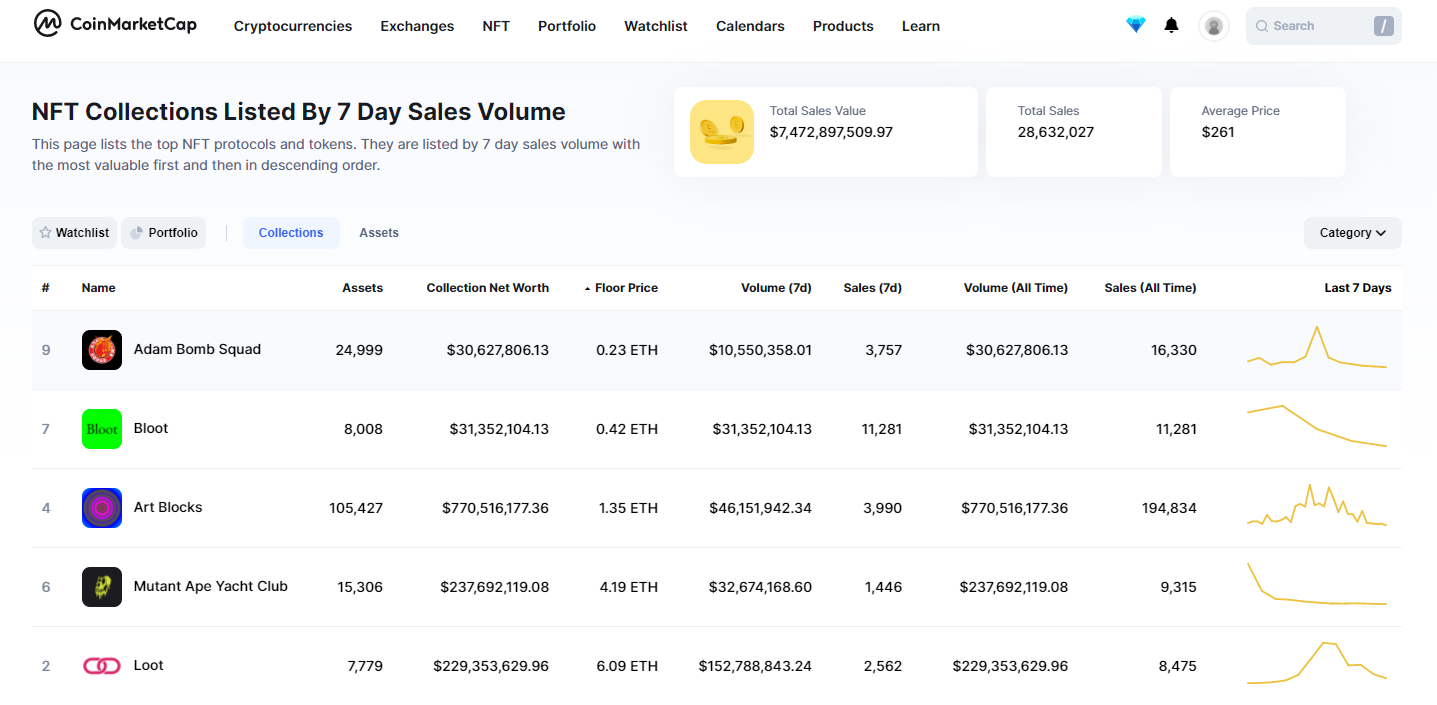Screen dimensions: 1437x705
Task: Click the green Bloot logo
Action: tap(102, 429)
